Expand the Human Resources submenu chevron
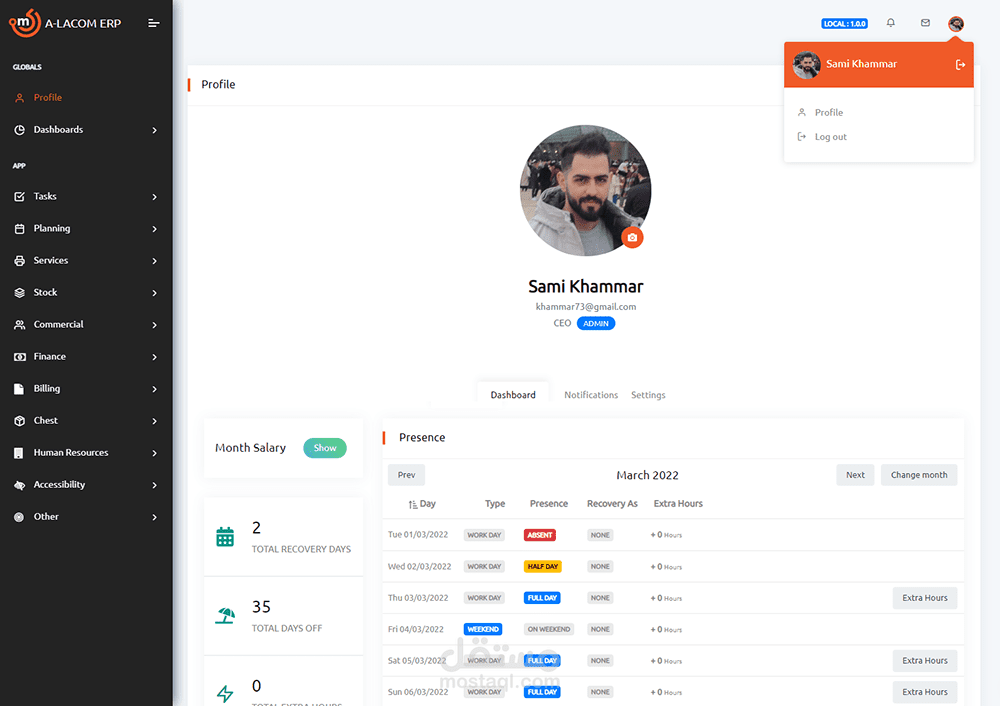1000x706 pixels. point(154,453)
